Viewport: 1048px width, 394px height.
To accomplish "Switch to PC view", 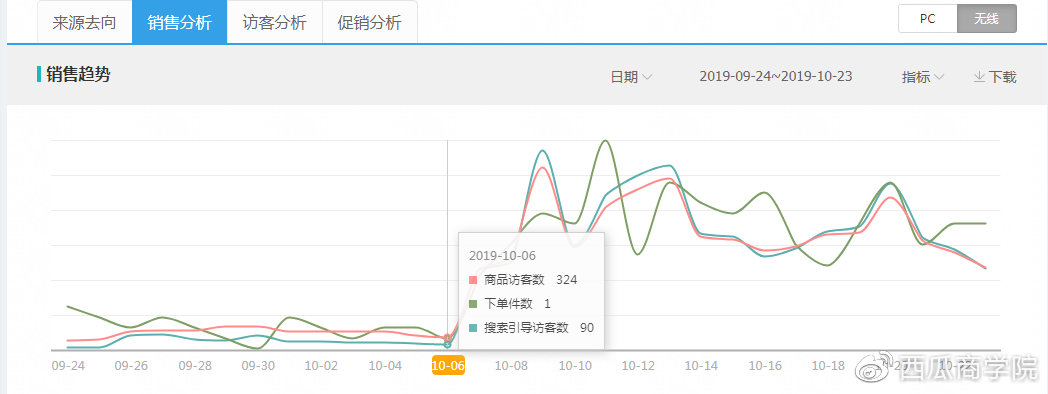I will [x=928, y=19].
